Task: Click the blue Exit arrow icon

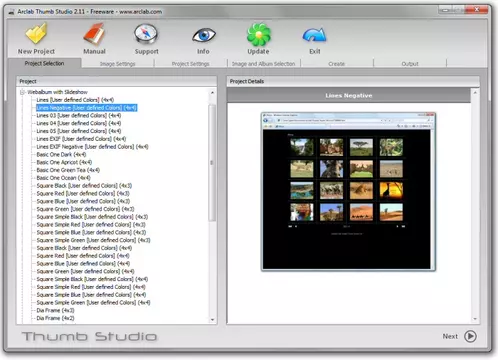Action: point(314,35)
